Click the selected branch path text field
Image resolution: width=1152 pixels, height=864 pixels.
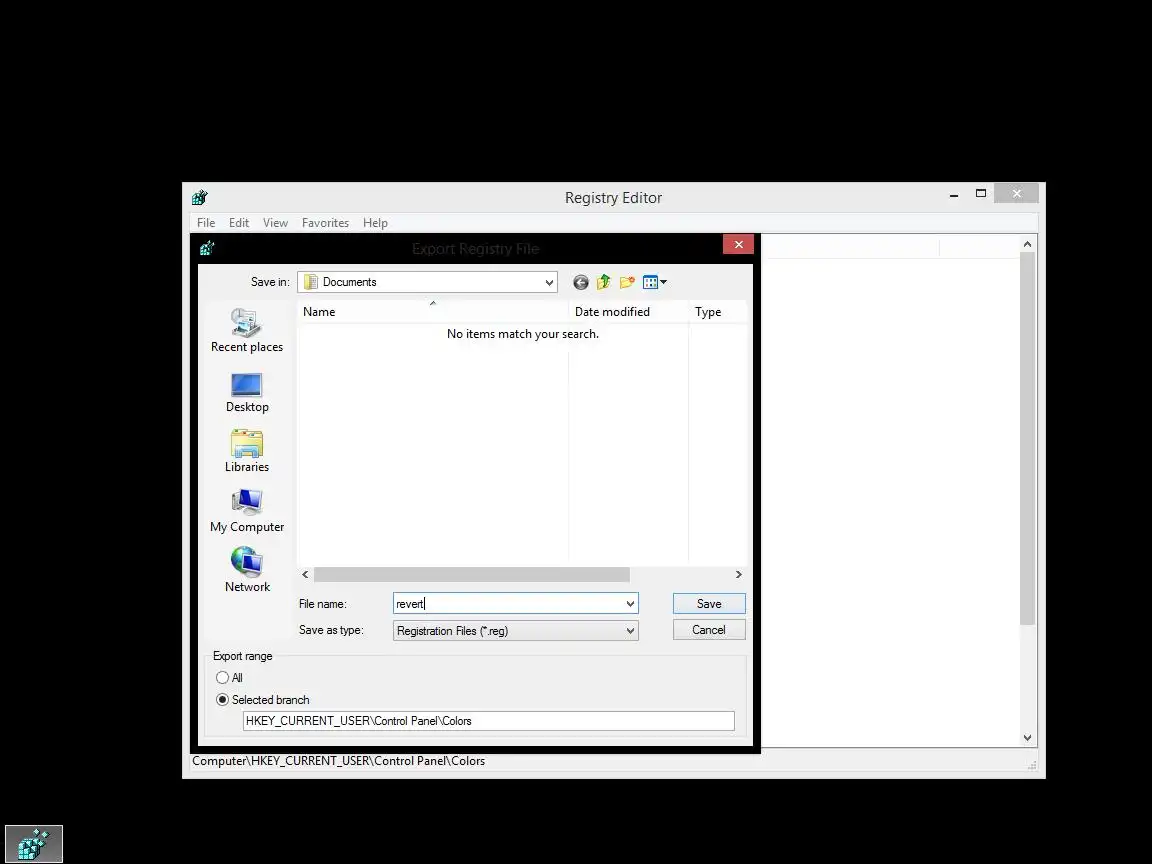(x=489, y=721)
